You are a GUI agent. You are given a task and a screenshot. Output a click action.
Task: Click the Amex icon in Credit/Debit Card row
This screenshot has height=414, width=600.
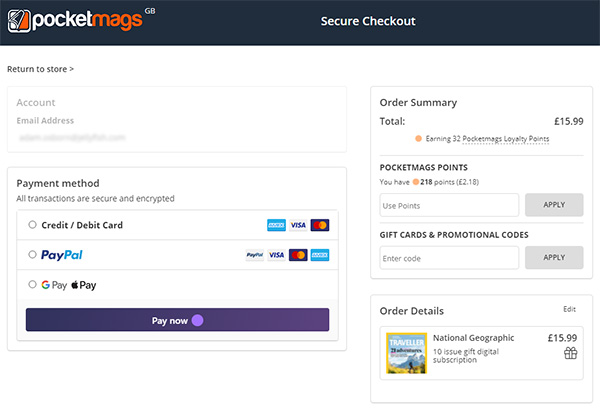(276, 225)
